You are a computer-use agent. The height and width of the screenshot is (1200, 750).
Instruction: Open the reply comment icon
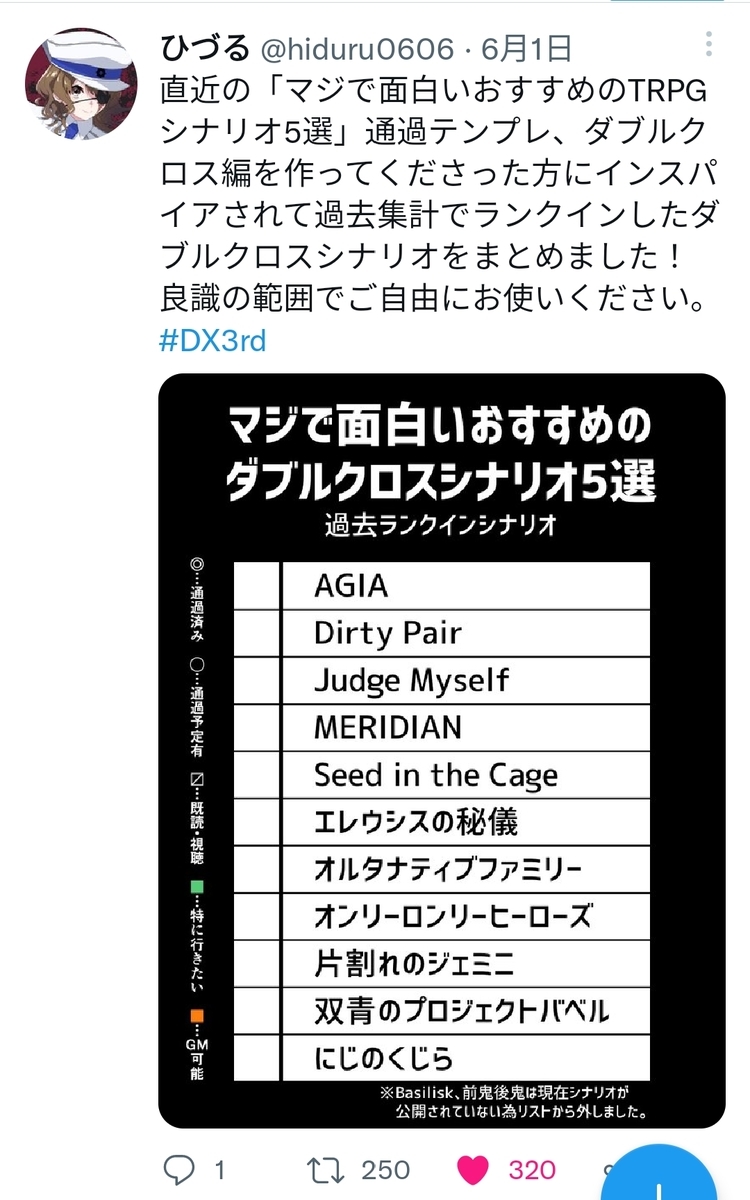[x=181, y=1170]
